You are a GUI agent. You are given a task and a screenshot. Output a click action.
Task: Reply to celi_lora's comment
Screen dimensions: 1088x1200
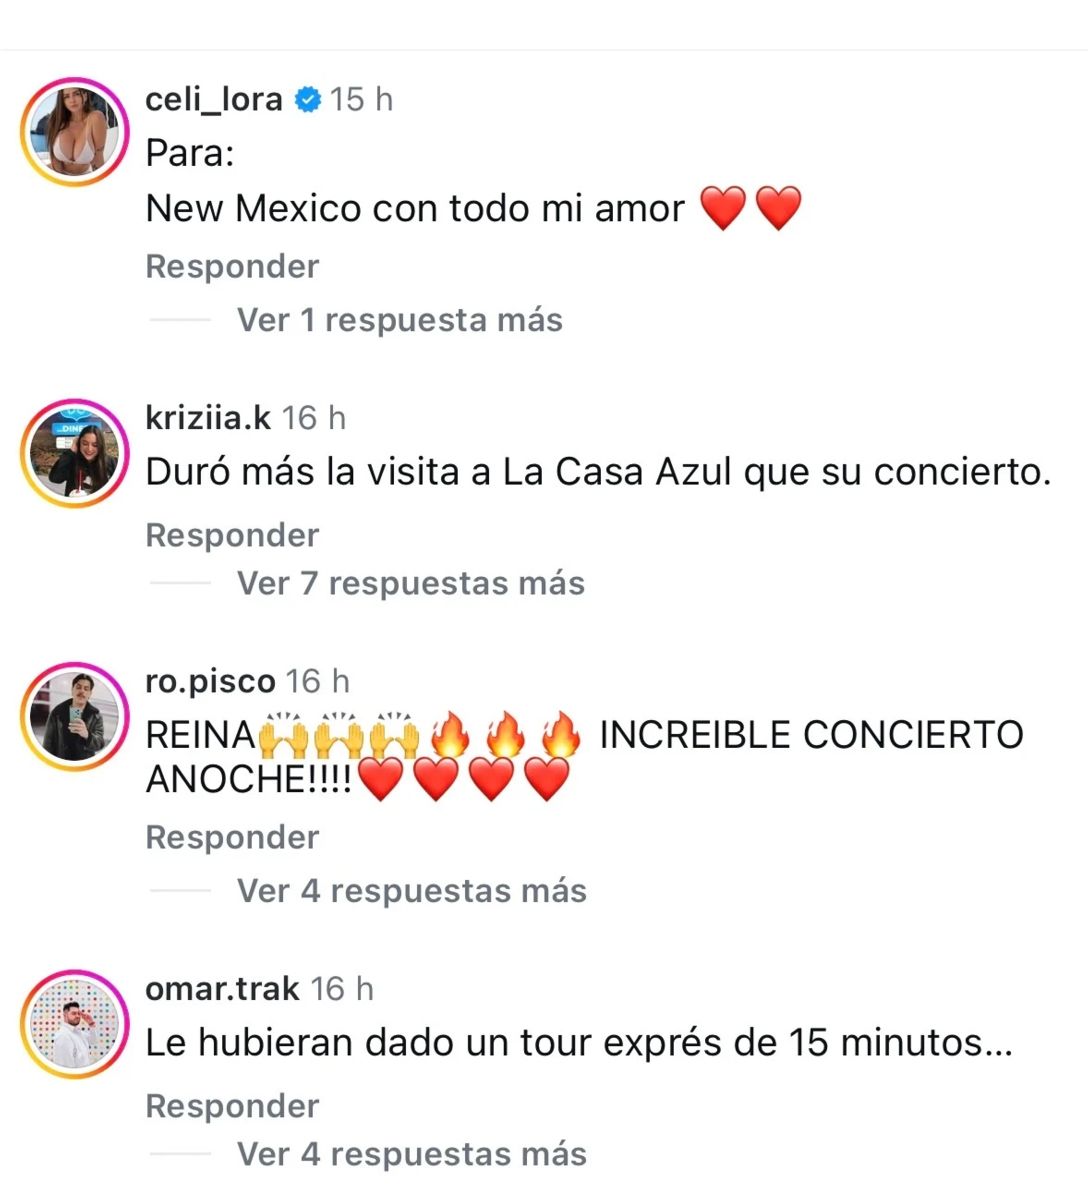tap(232, 266)
